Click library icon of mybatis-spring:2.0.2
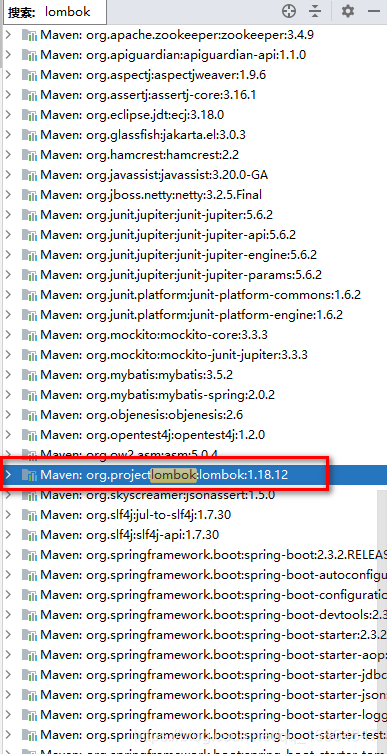The image size is (387, 754). click(x=29, y=395)
